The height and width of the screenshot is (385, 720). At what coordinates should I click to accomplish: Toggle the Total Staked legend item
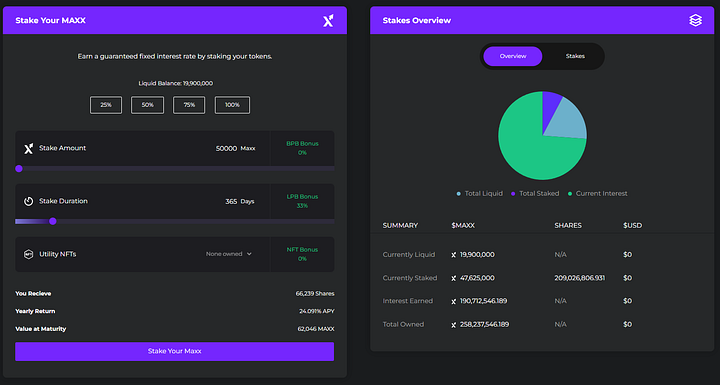(535, 193)
